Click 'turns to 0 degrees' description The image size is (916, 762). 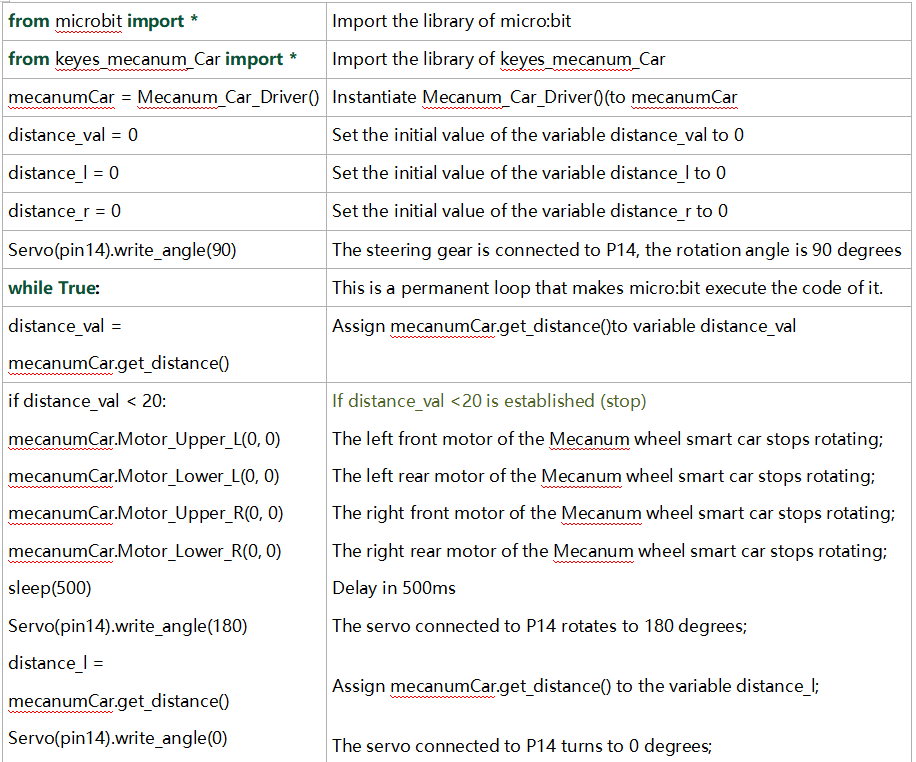pos(522,746)
